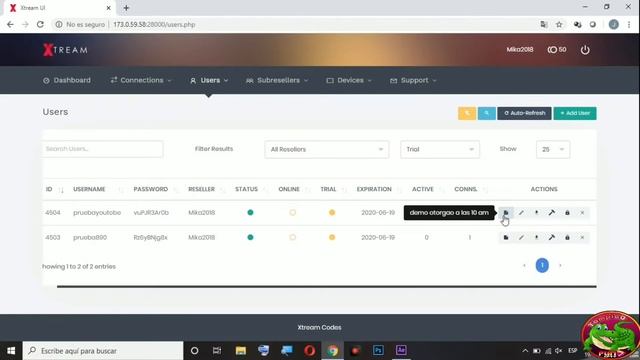640x360 pixels.
Task: Open a new browser tab
Action: 126,8
